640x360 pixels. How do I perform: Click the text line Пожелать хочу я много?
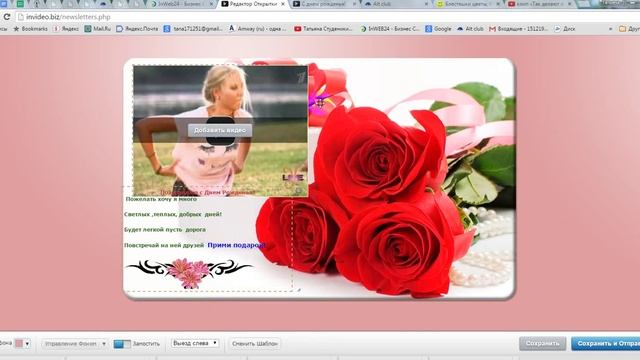point(161,199)
